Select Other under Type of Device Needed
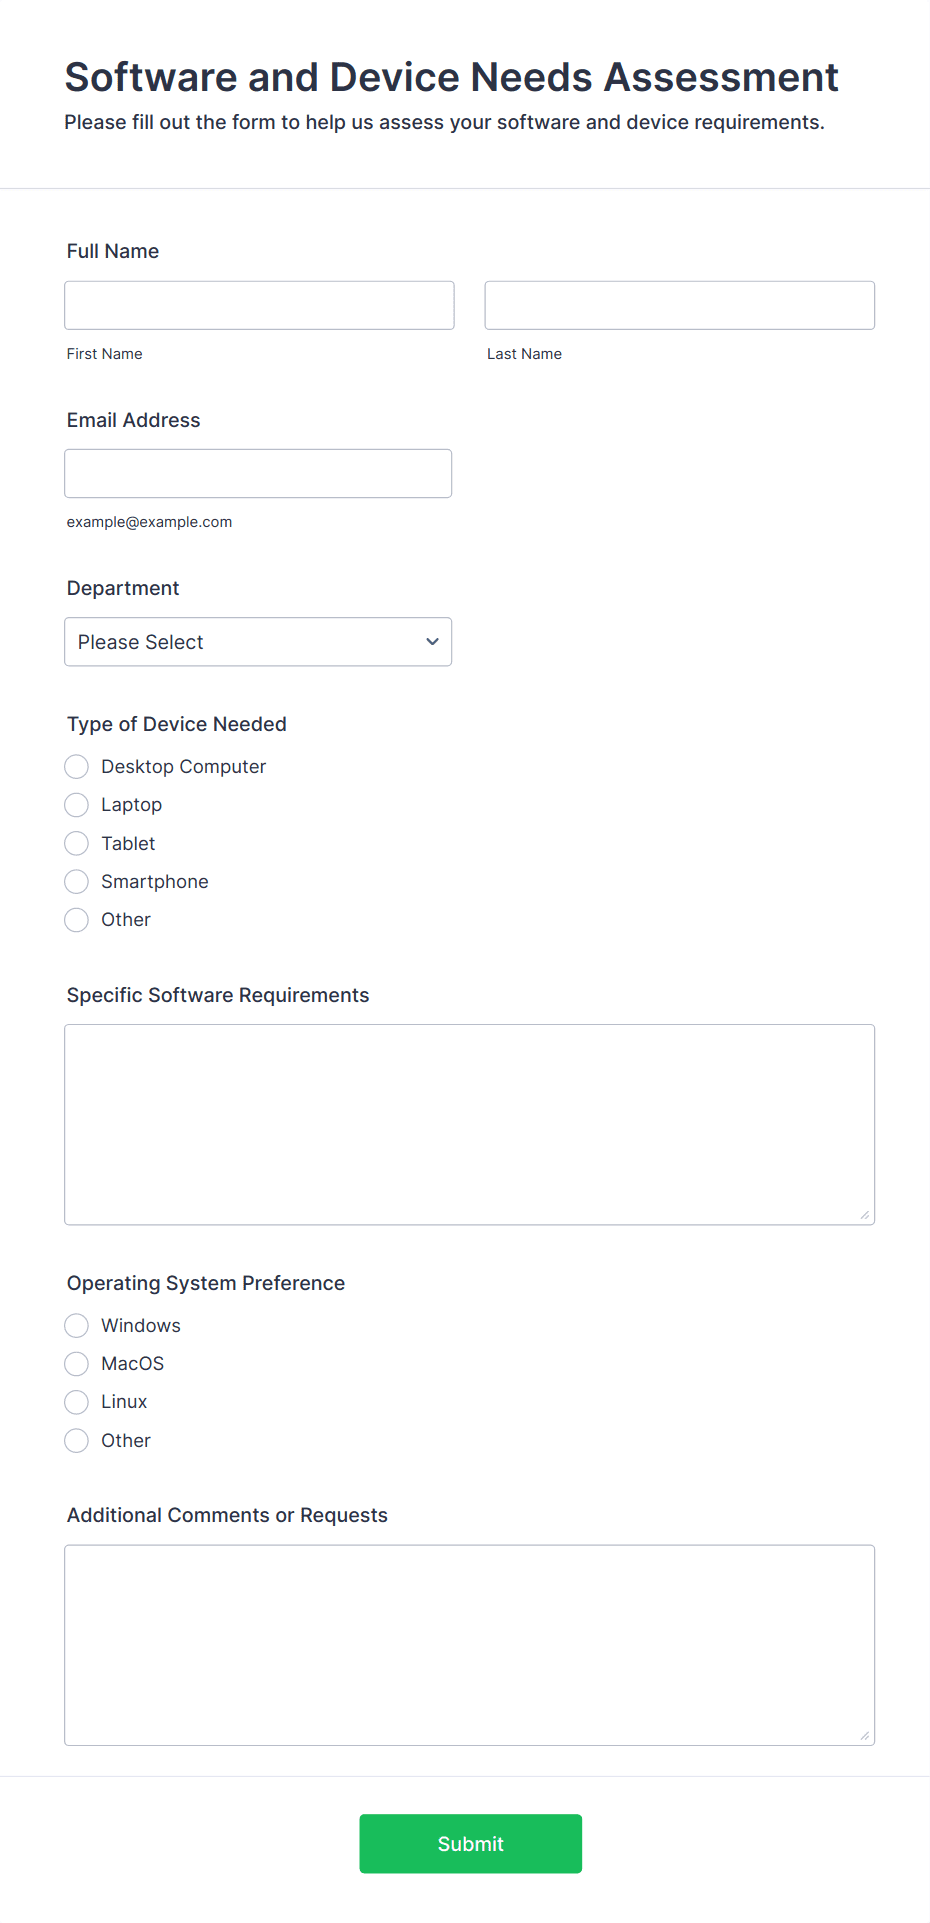This screenshot has width=930, height=1923. 77,920
